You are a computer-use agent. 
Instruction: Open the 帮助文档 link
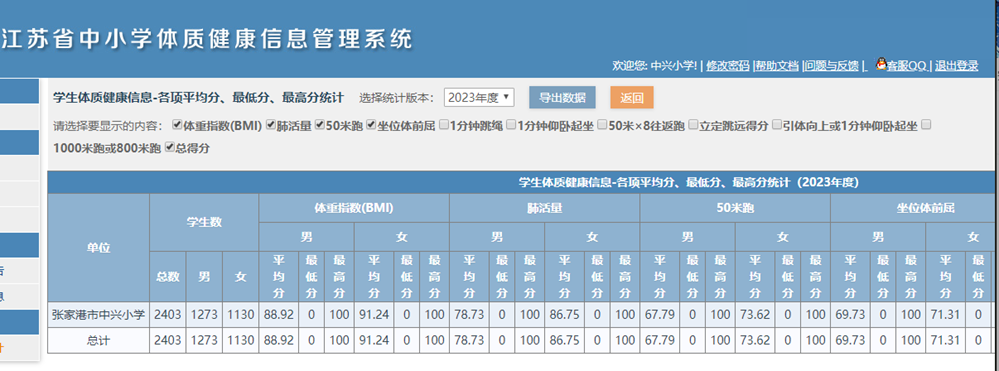pos(777,66)
